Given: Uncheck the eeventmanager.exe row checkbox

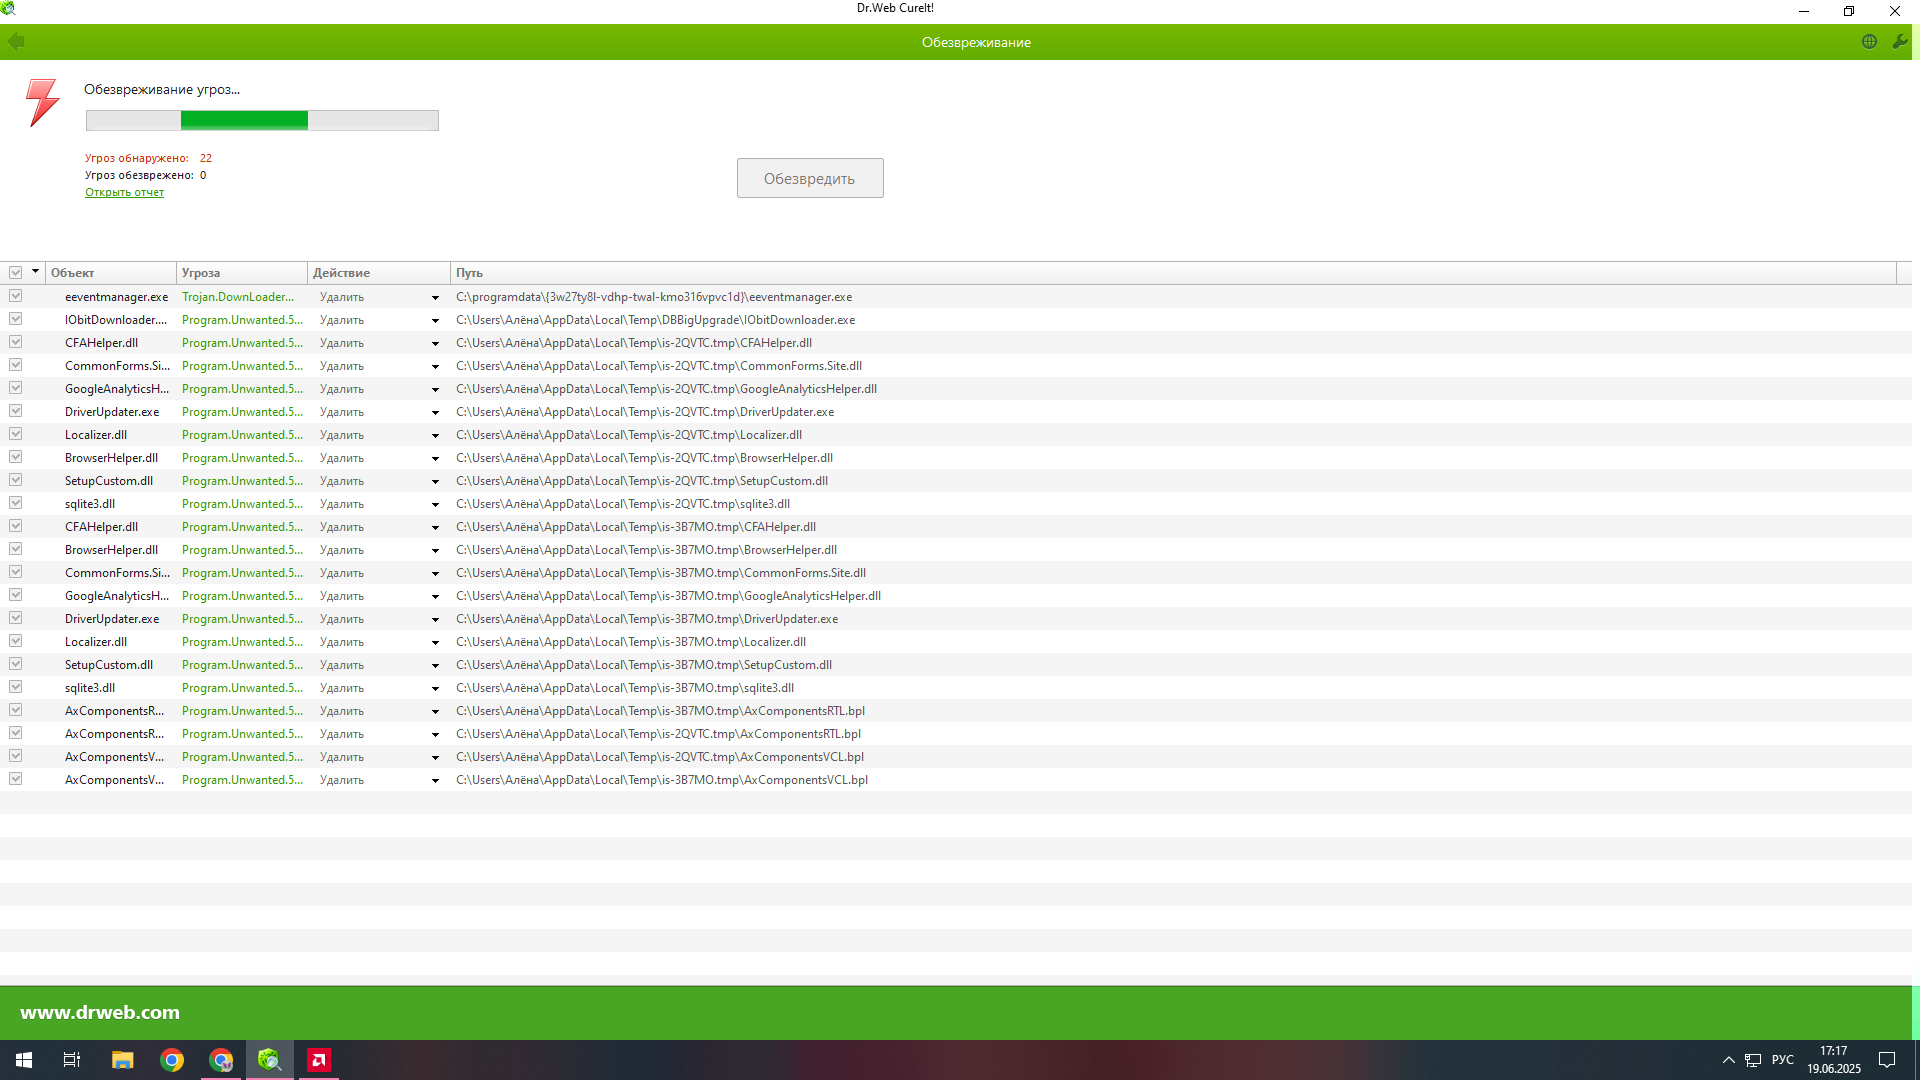Looking at the screenshot, I should pyautogui.click(x=16, y=296).
